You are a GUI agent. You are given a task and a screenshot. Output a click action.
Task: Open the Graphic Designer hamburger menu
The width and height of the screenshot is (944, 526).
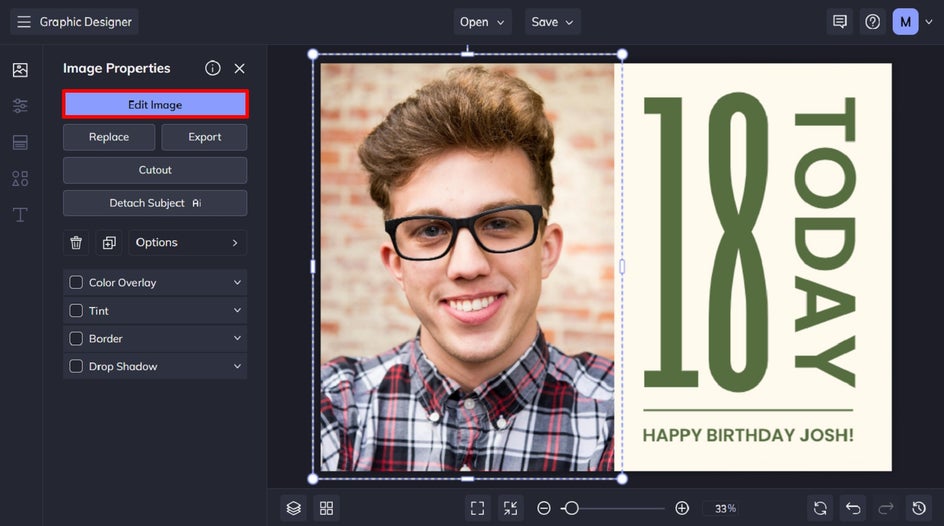coord(24,22)
